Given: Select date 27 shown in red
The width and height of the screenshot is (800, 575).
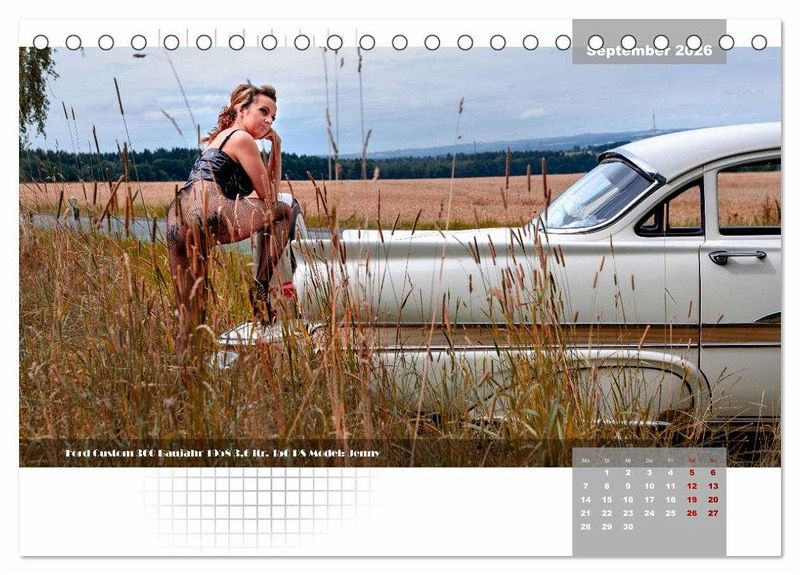Looking at the screenshot, I should (x=713, y=513).
